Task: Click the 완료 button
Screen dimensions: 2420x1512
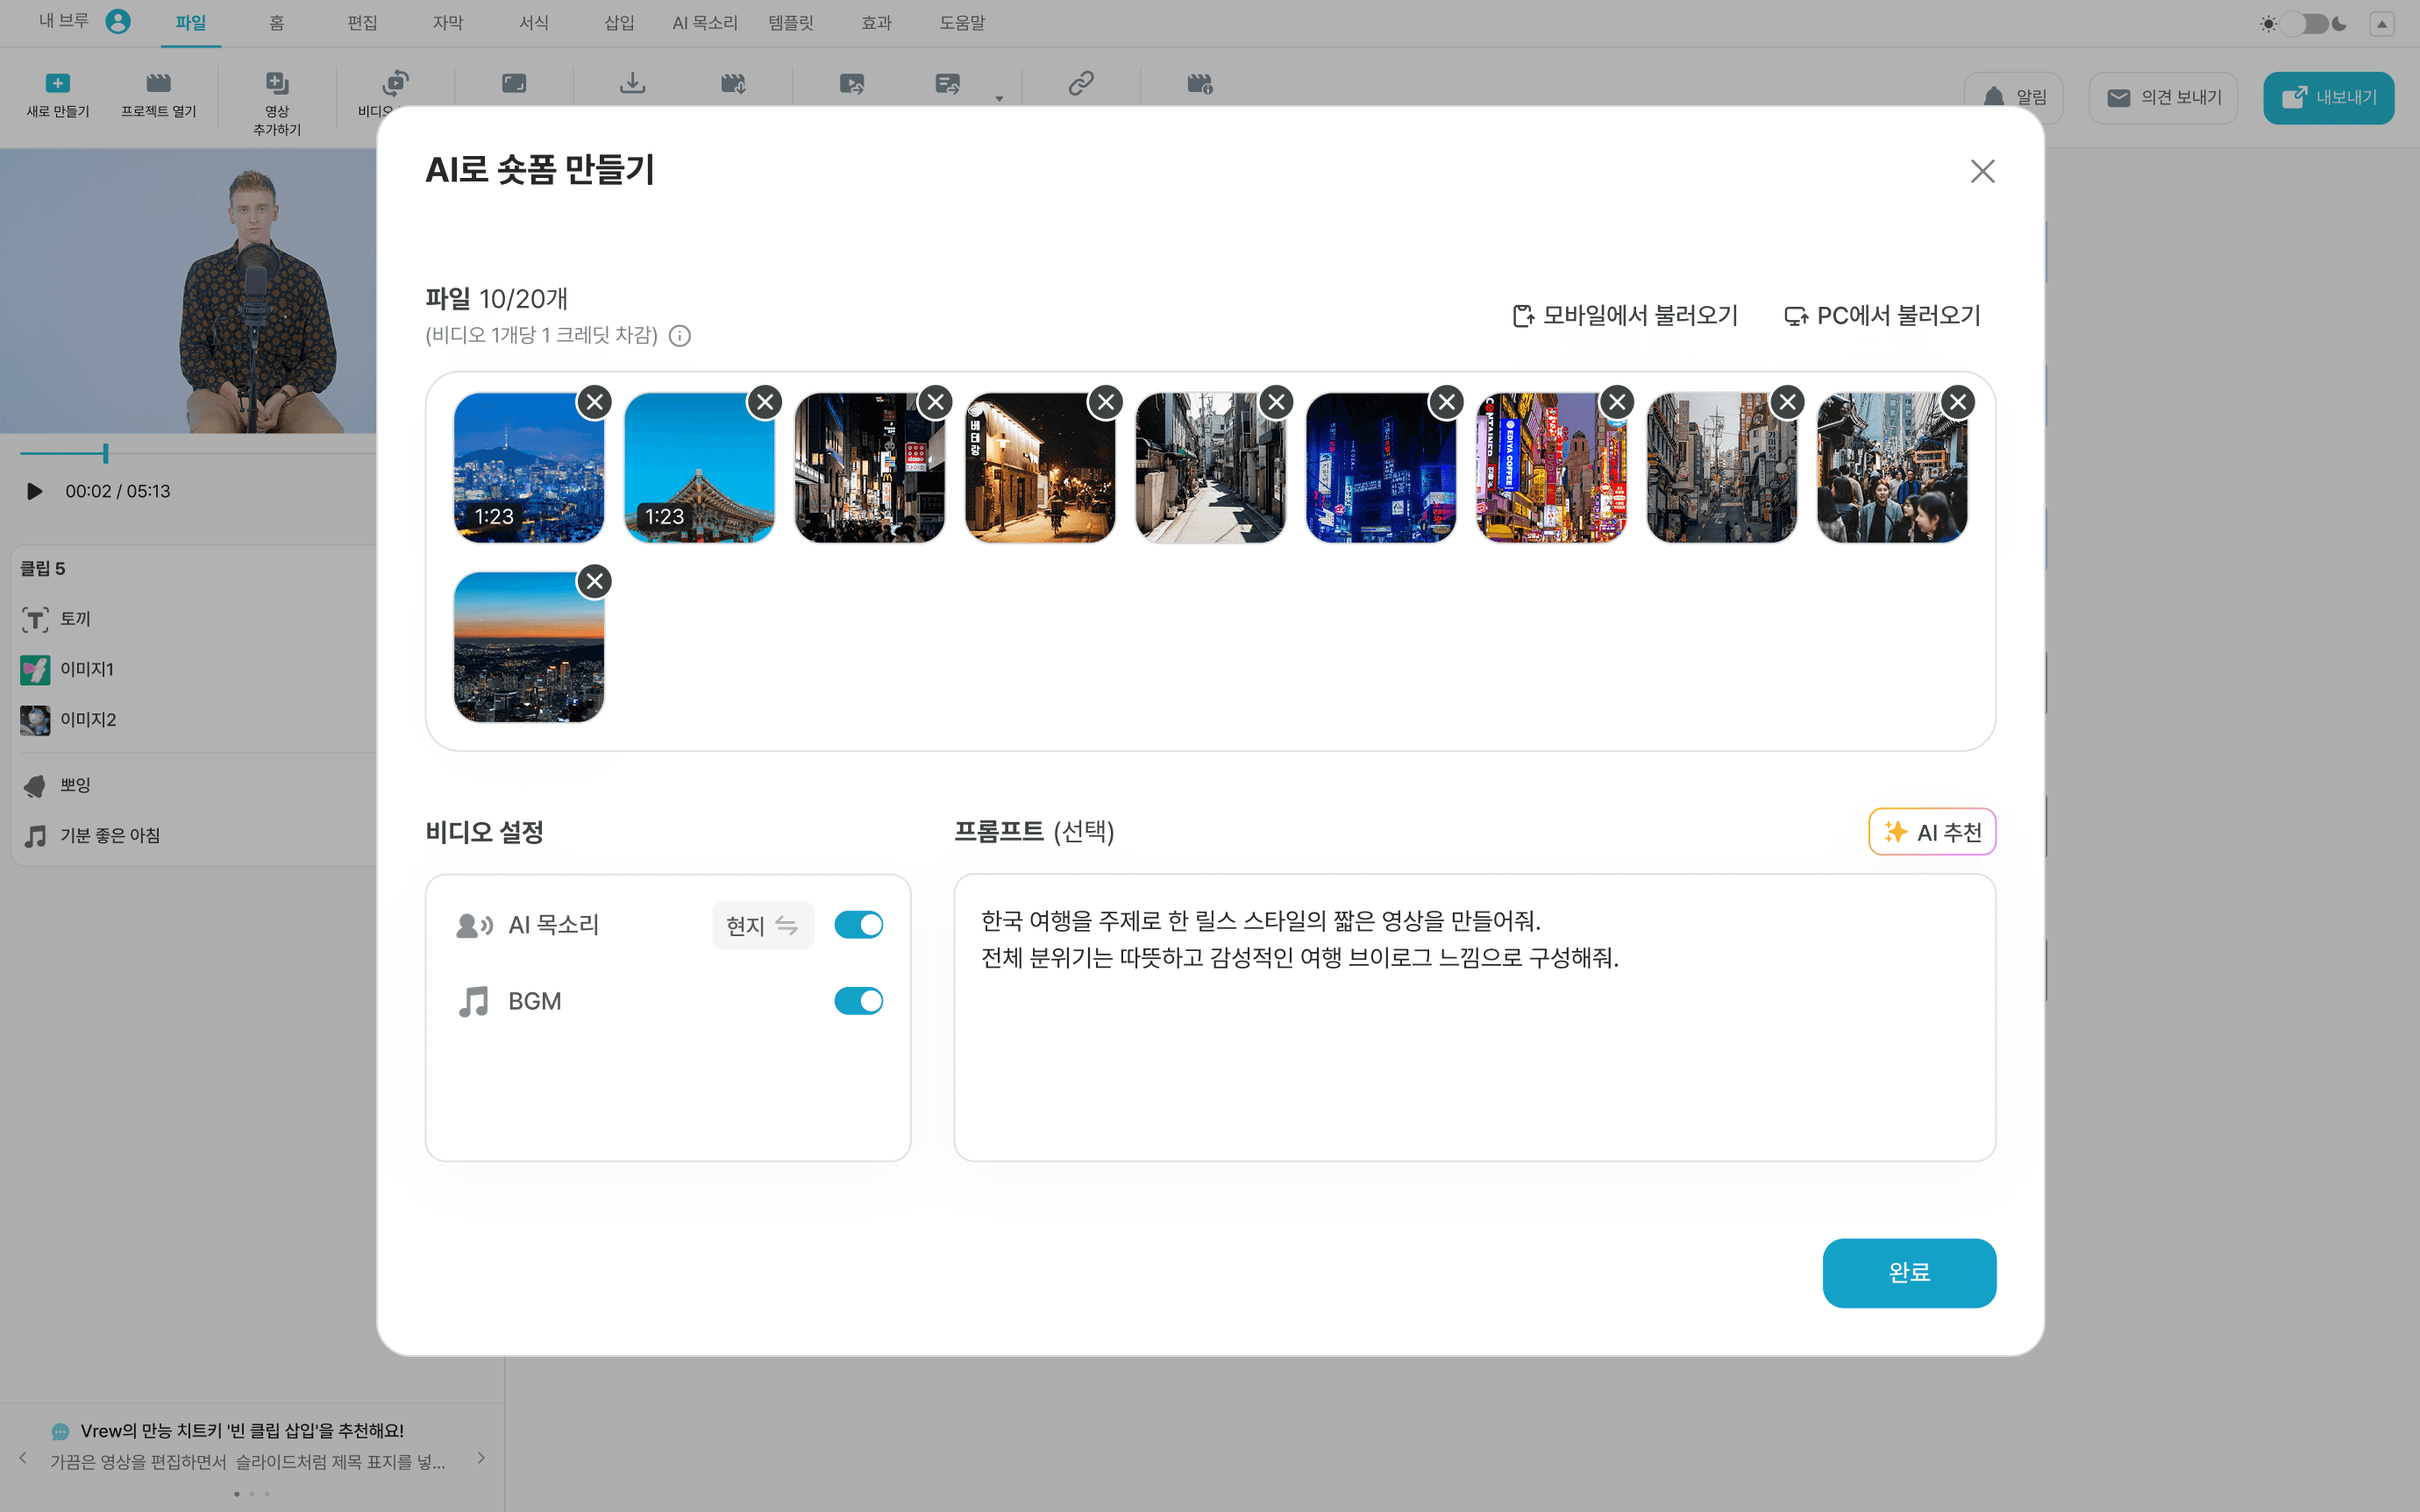Action: [x=1908, y=1272]
